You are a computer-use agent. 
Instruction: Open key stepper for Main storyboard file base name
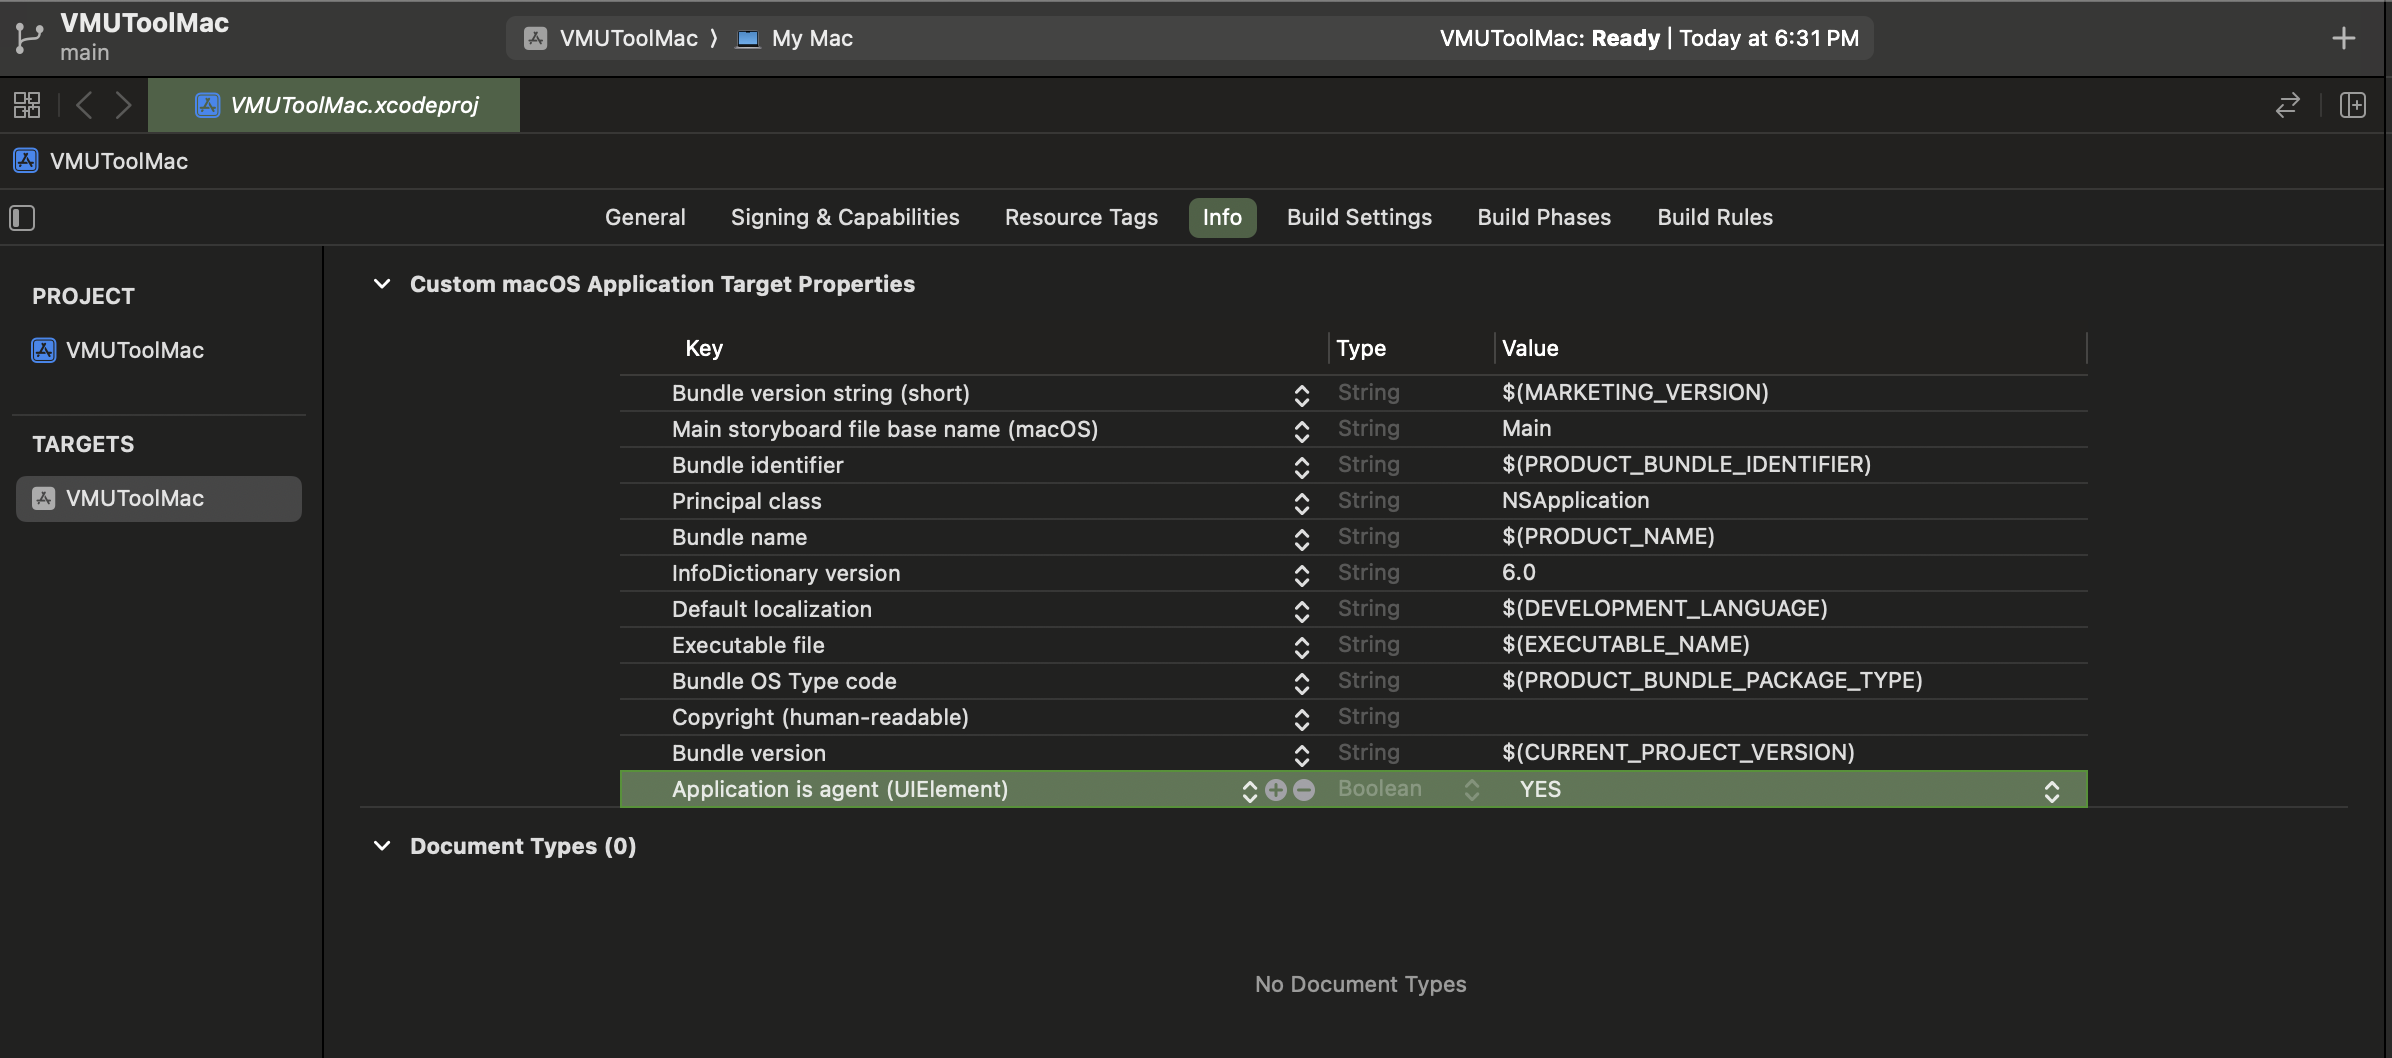[1301, 430]
